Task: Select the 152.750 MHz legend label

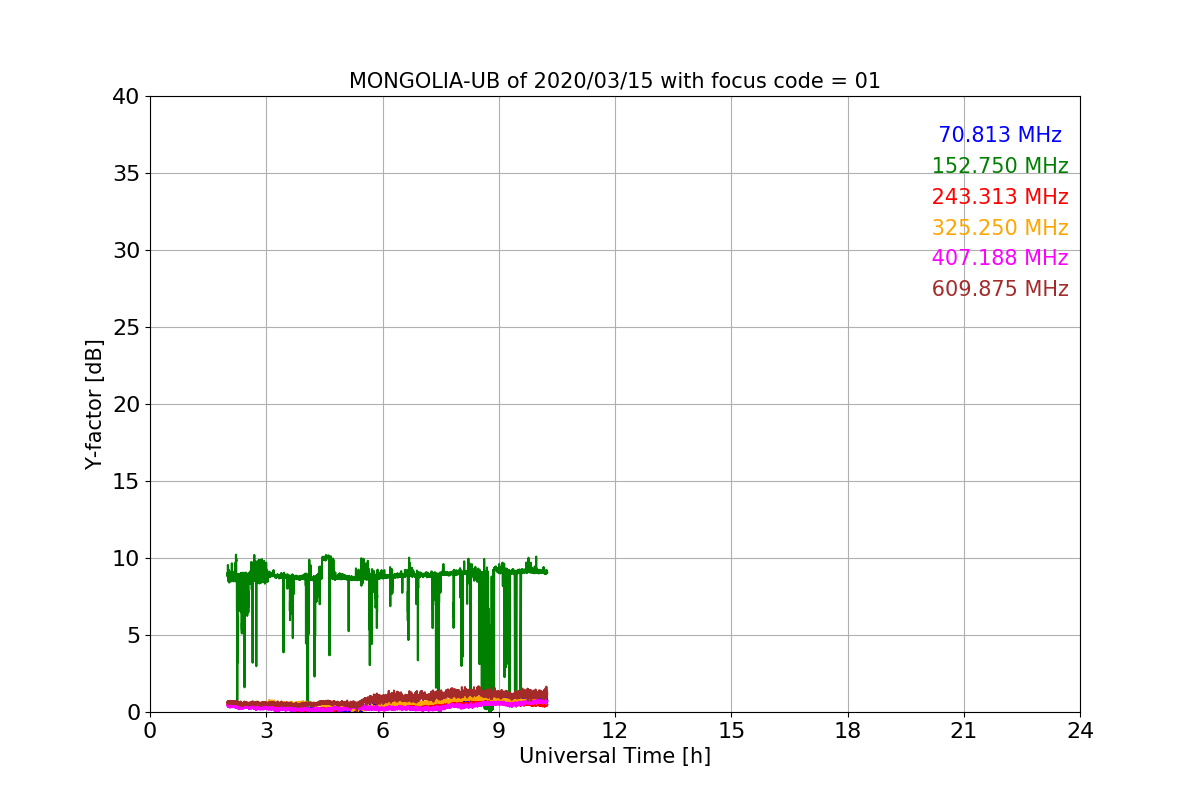Action: click(1000, 166)
